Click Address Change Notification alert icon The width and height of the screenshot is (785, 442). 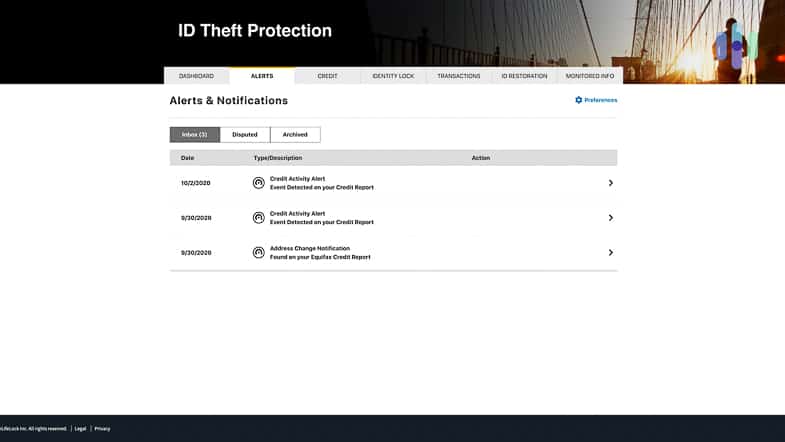(x=259, y=253)
